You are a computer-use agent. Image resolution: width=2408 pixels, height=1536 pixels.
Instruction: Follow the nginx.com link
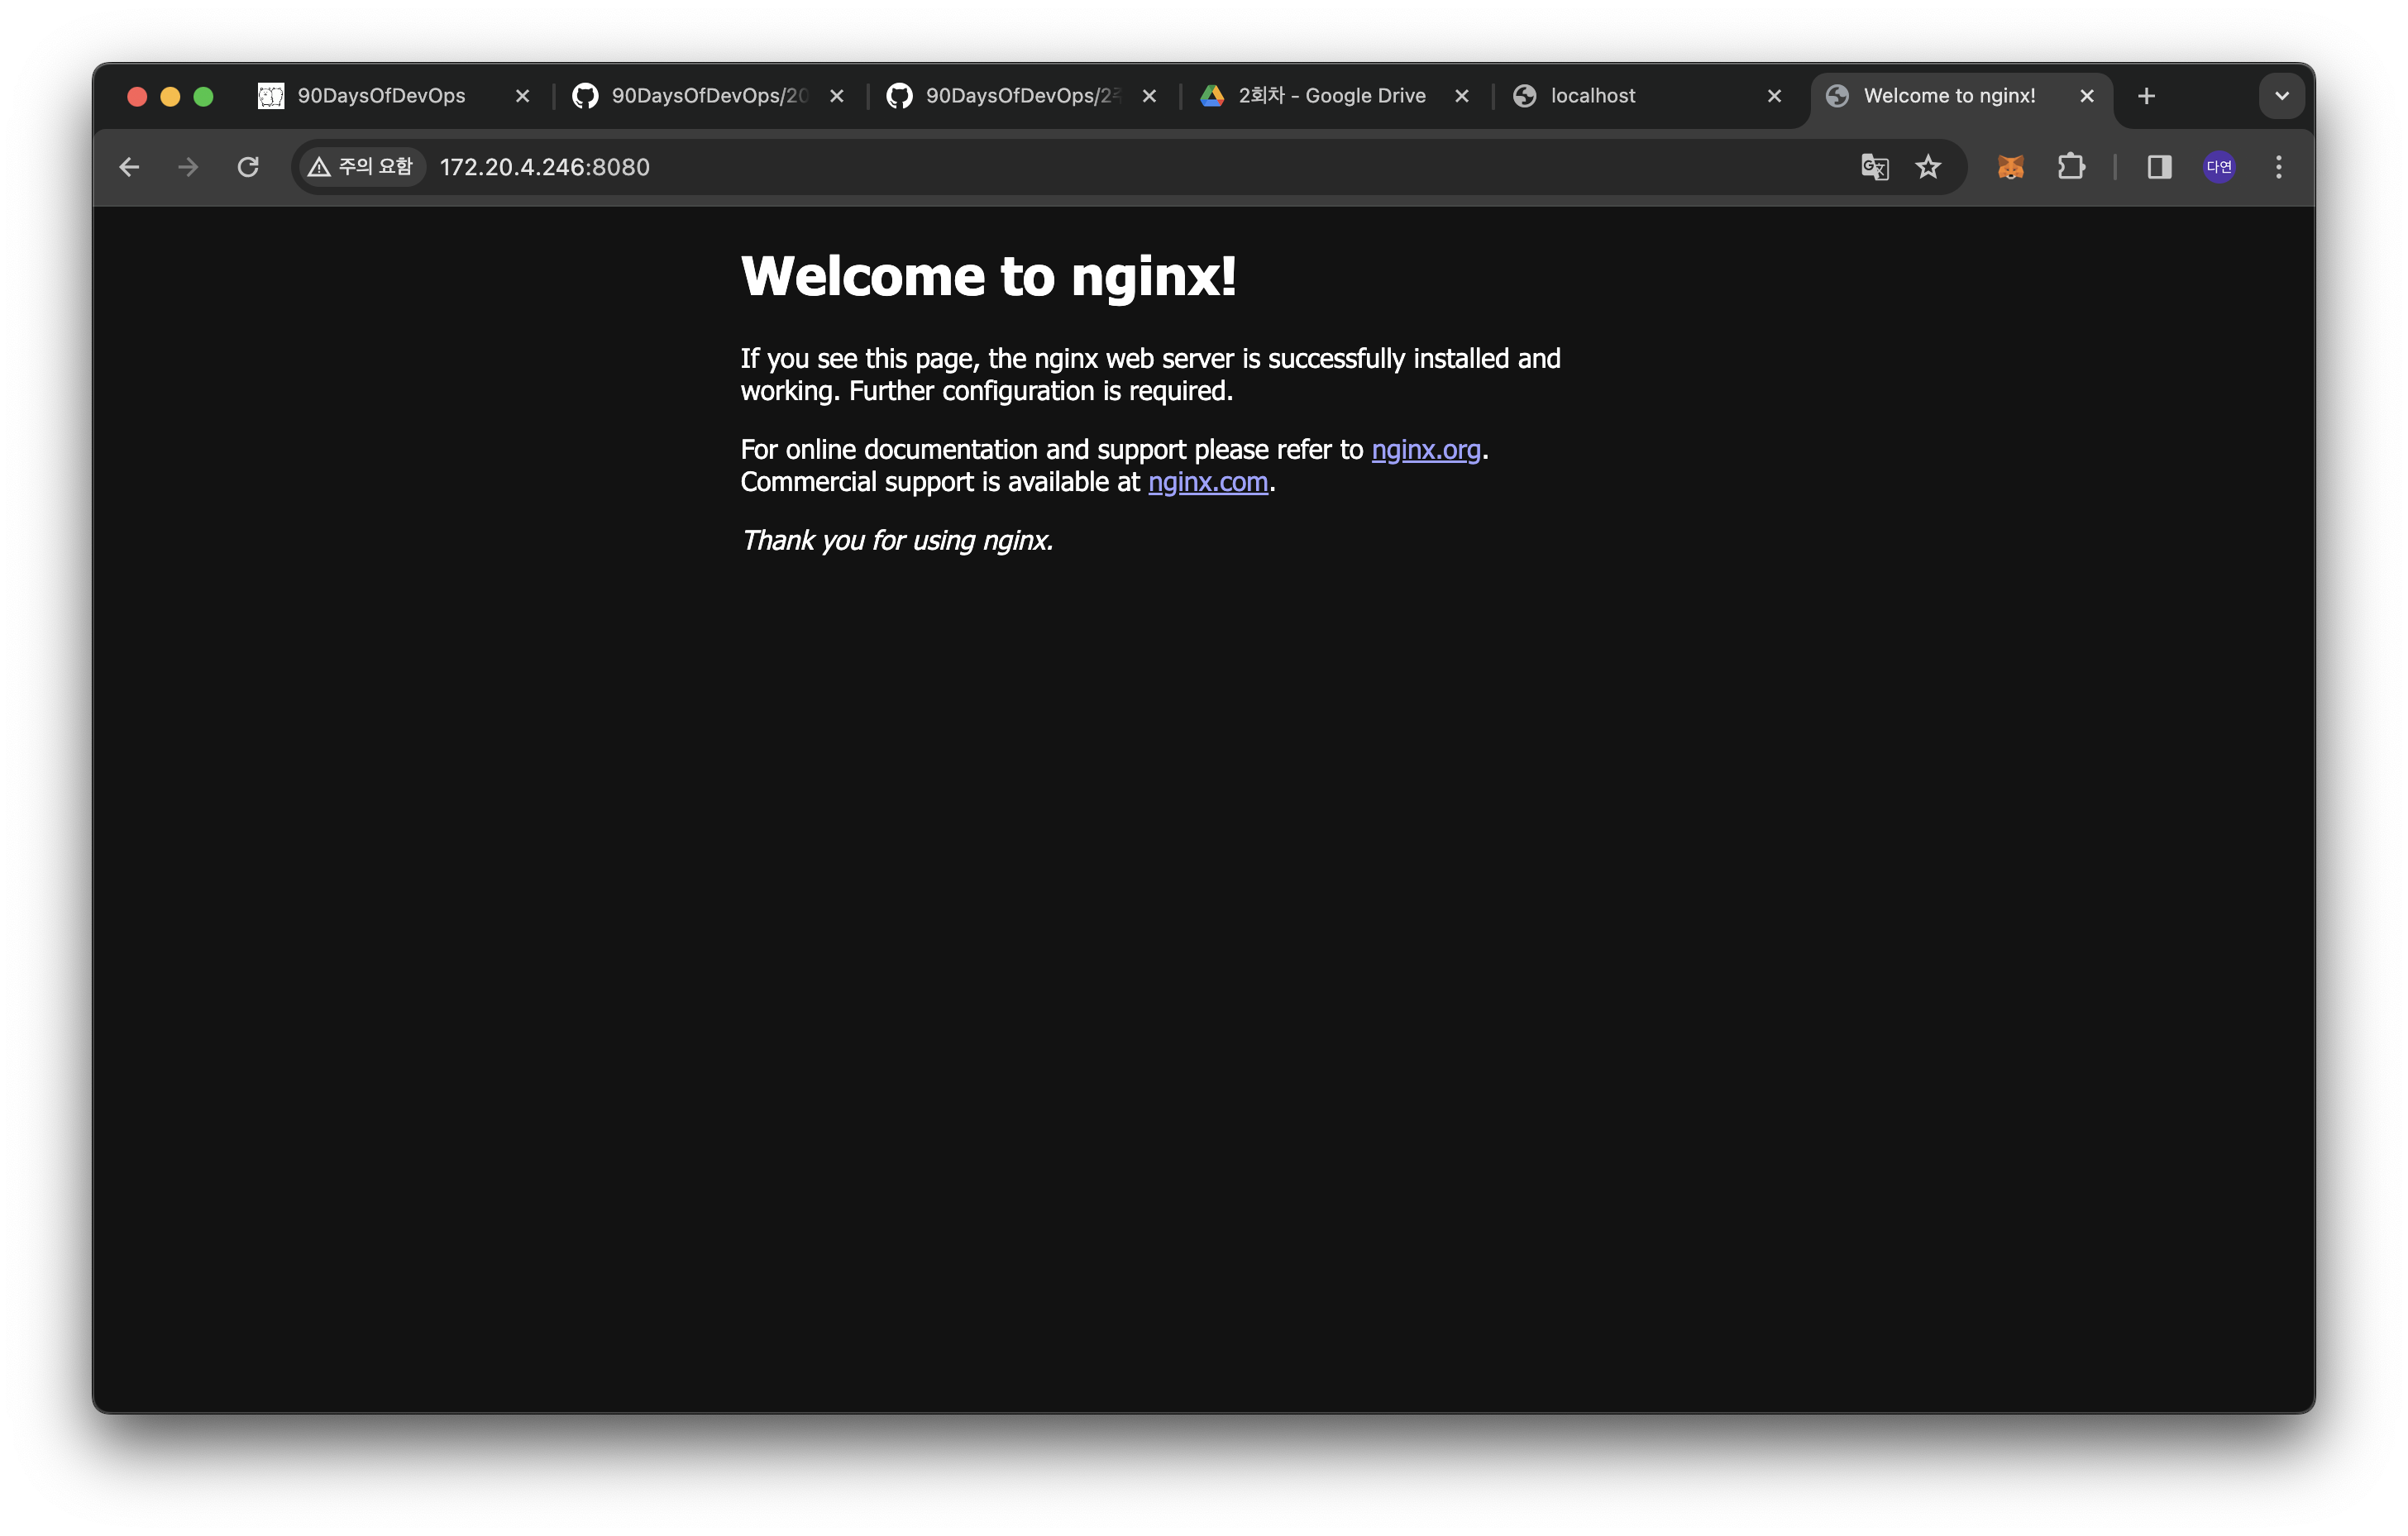[x=1207, y=482]
